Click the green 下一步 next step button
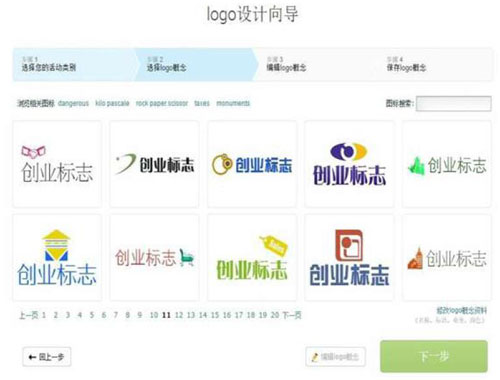Screen dimensions: 500x380 (434, 356)
